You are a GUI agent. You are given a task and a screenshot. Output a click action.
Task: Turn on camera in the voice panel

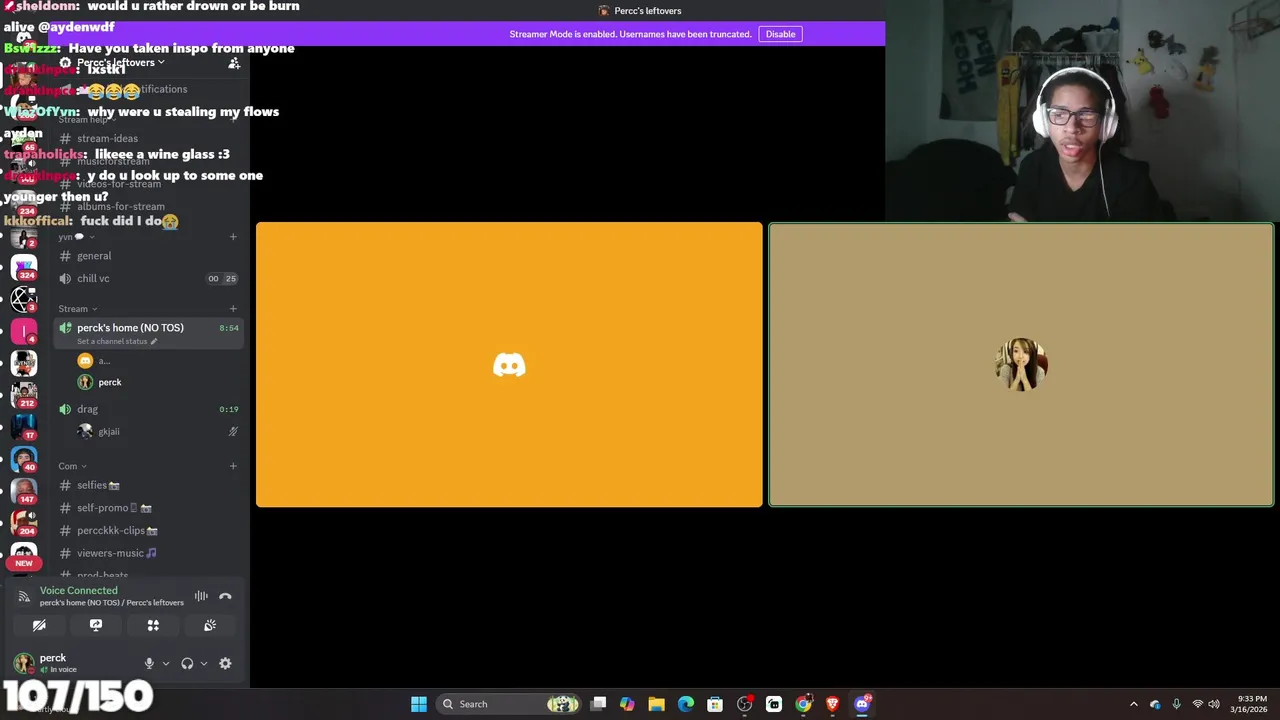pyautogui.click(x=39, y=625)
